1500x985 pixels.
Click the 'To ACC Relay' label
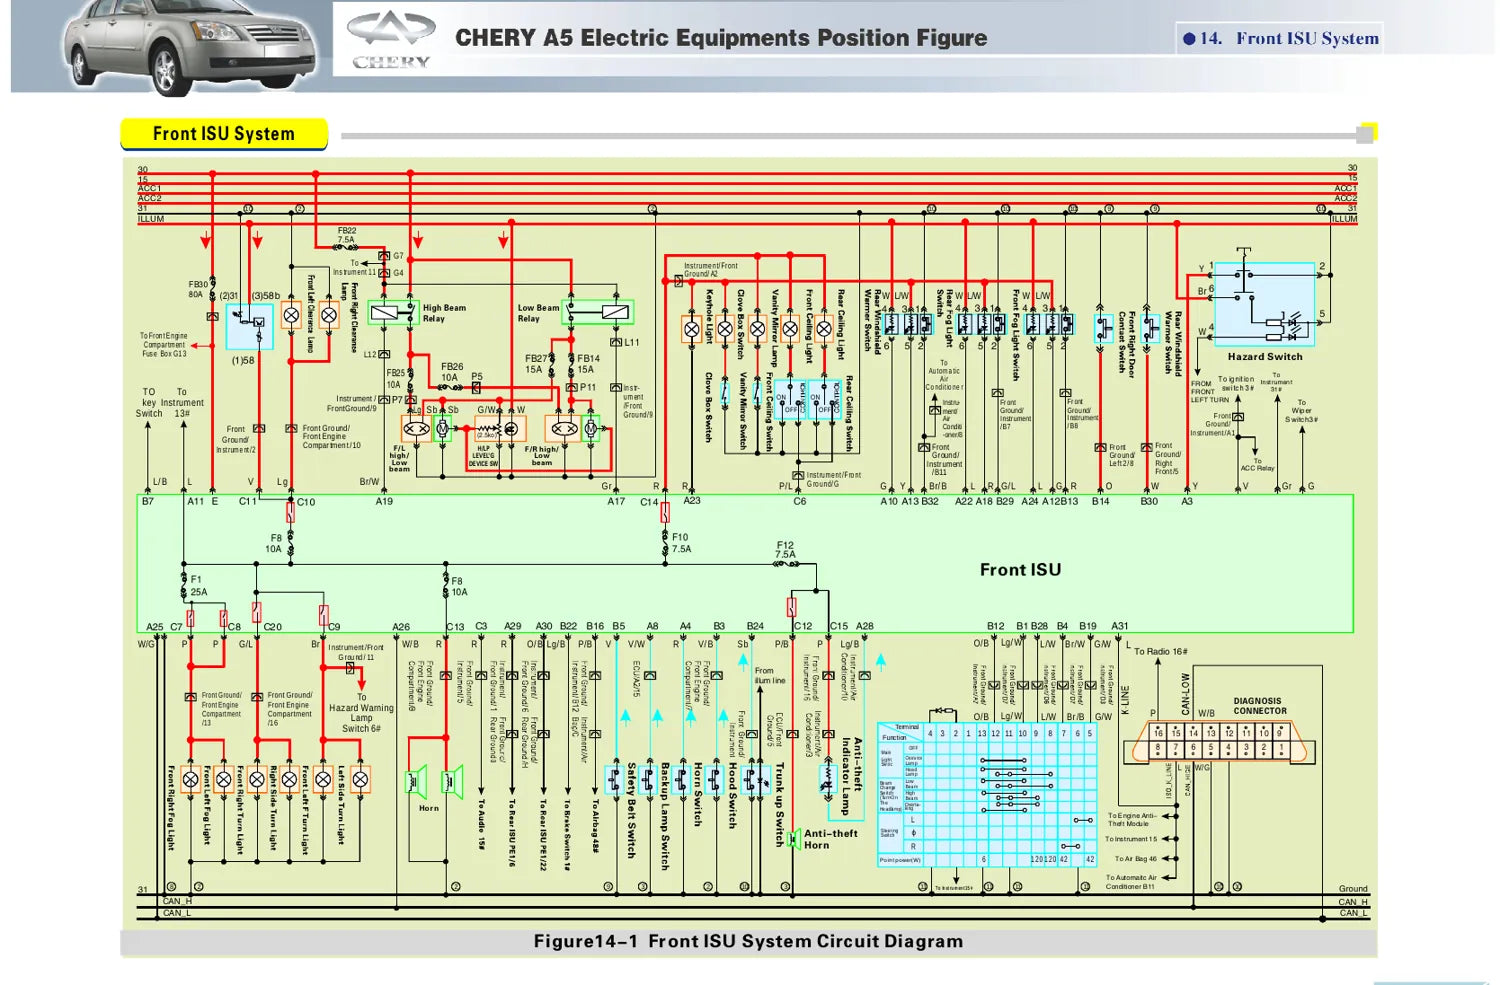[1257, 465]
